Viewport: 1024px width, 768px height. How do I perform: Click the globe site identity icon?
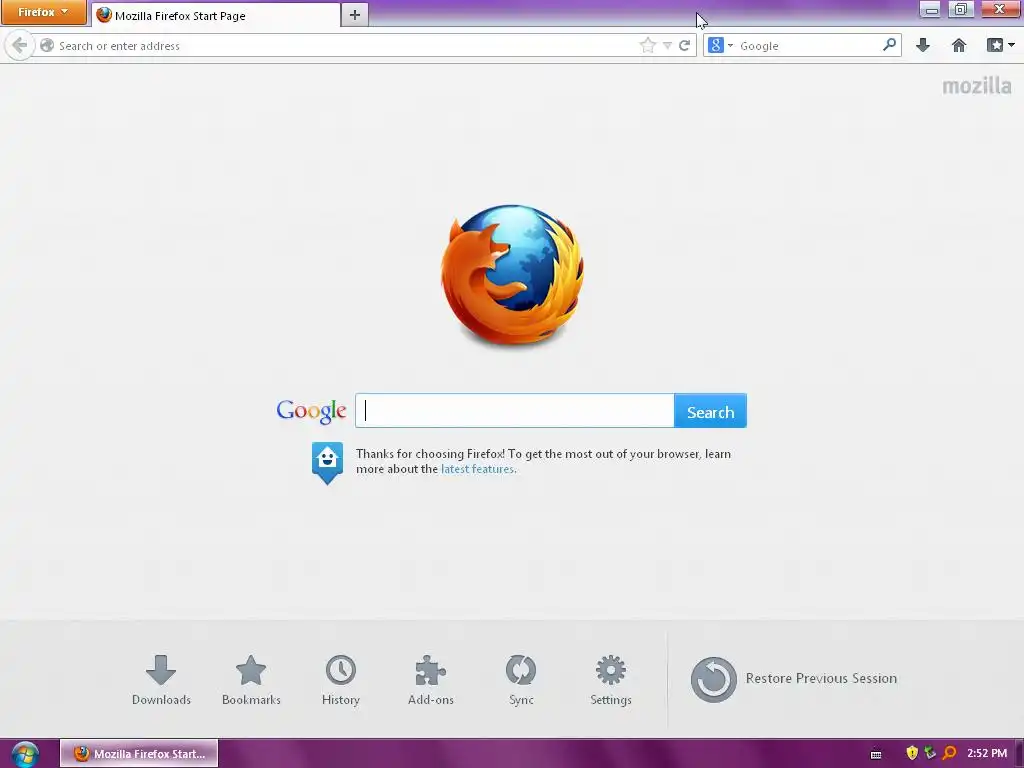click(x=47, y=46)
